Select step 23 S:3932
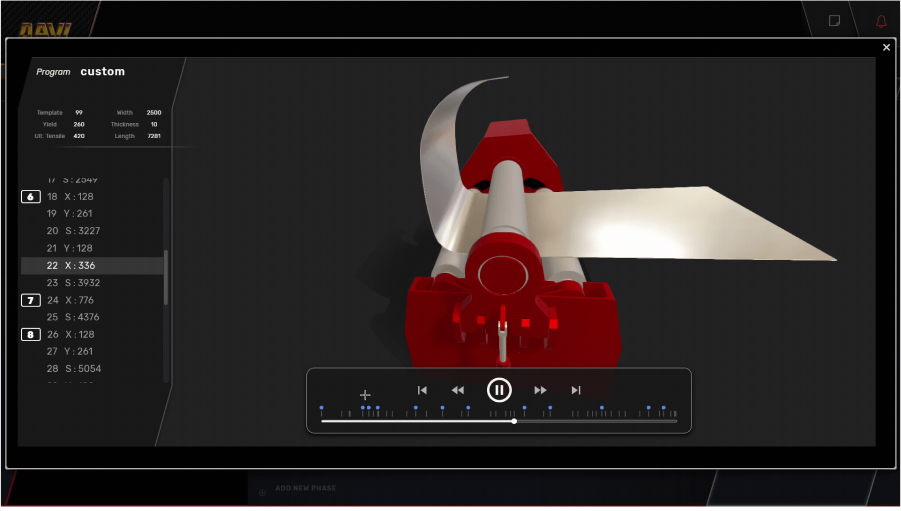The height and width of the screenshot is (511, 901). click(x=92, y=283)
